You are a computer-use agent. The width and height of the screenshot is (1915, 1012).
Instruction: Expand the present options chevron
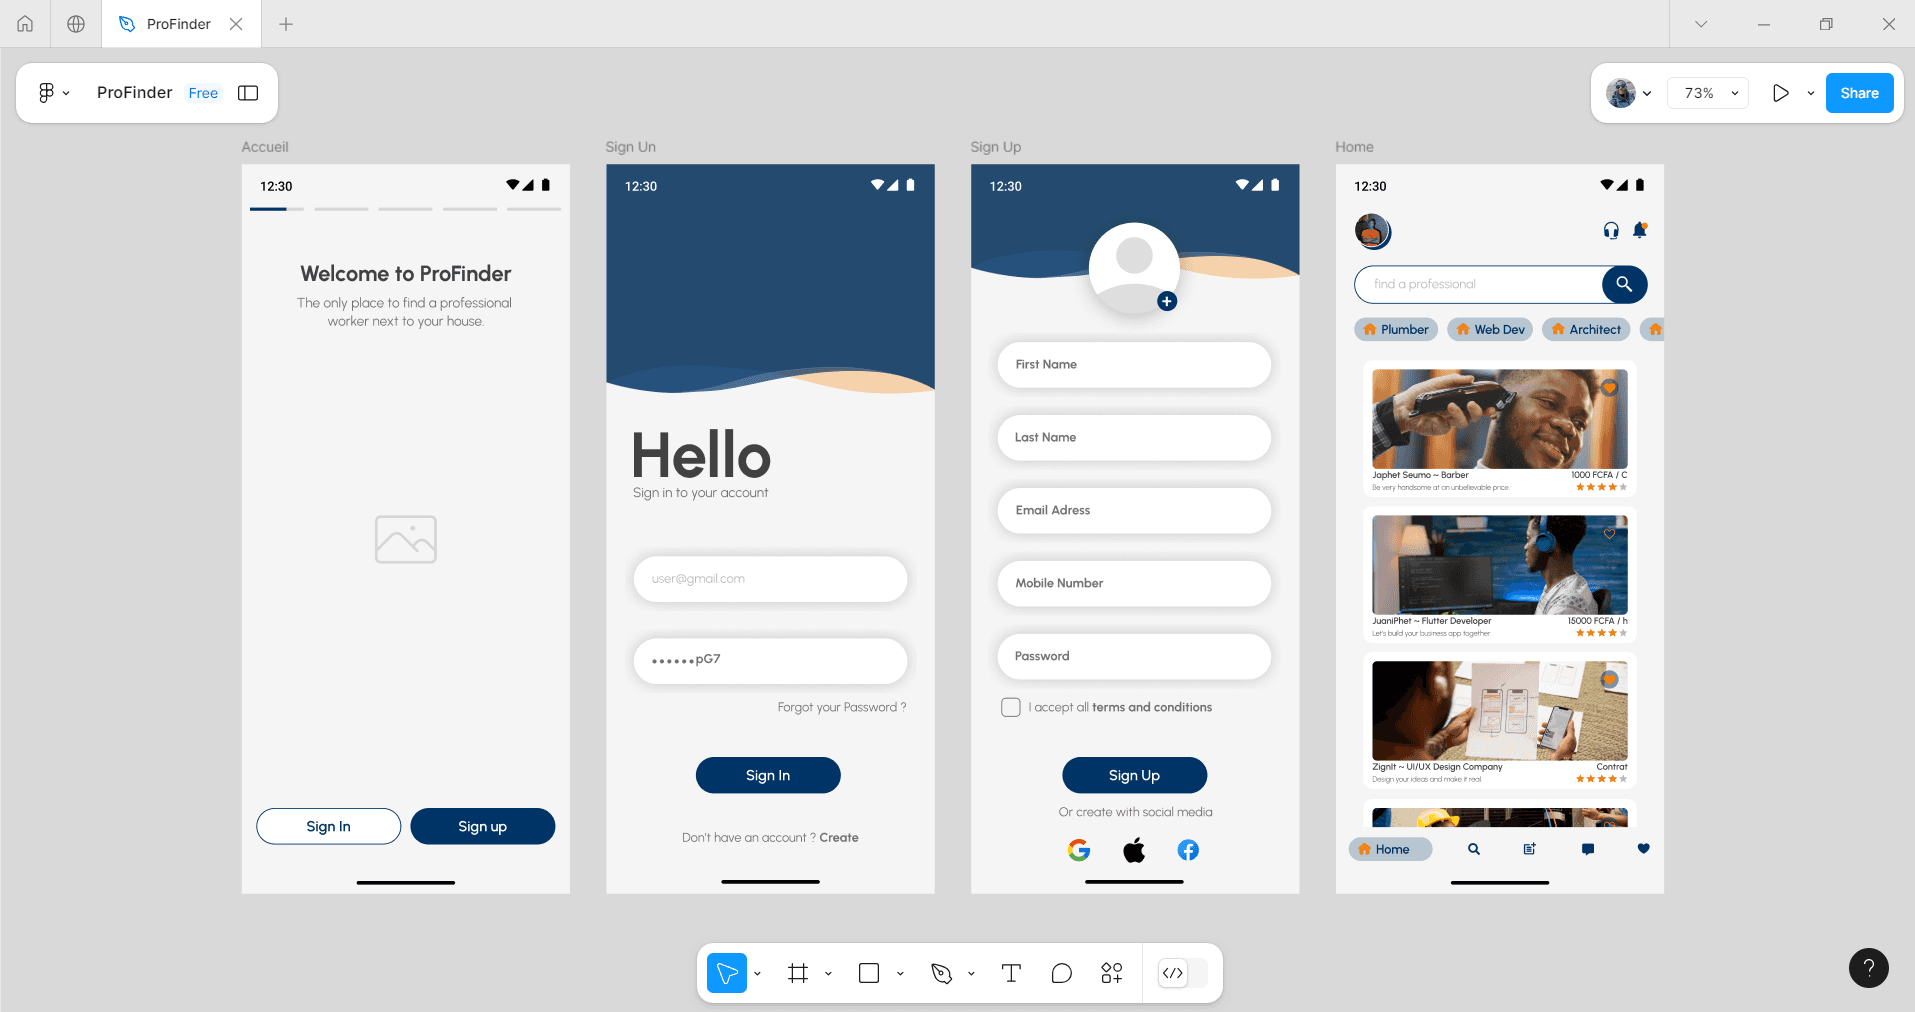pyautogui.click(x=1810, y=93)
